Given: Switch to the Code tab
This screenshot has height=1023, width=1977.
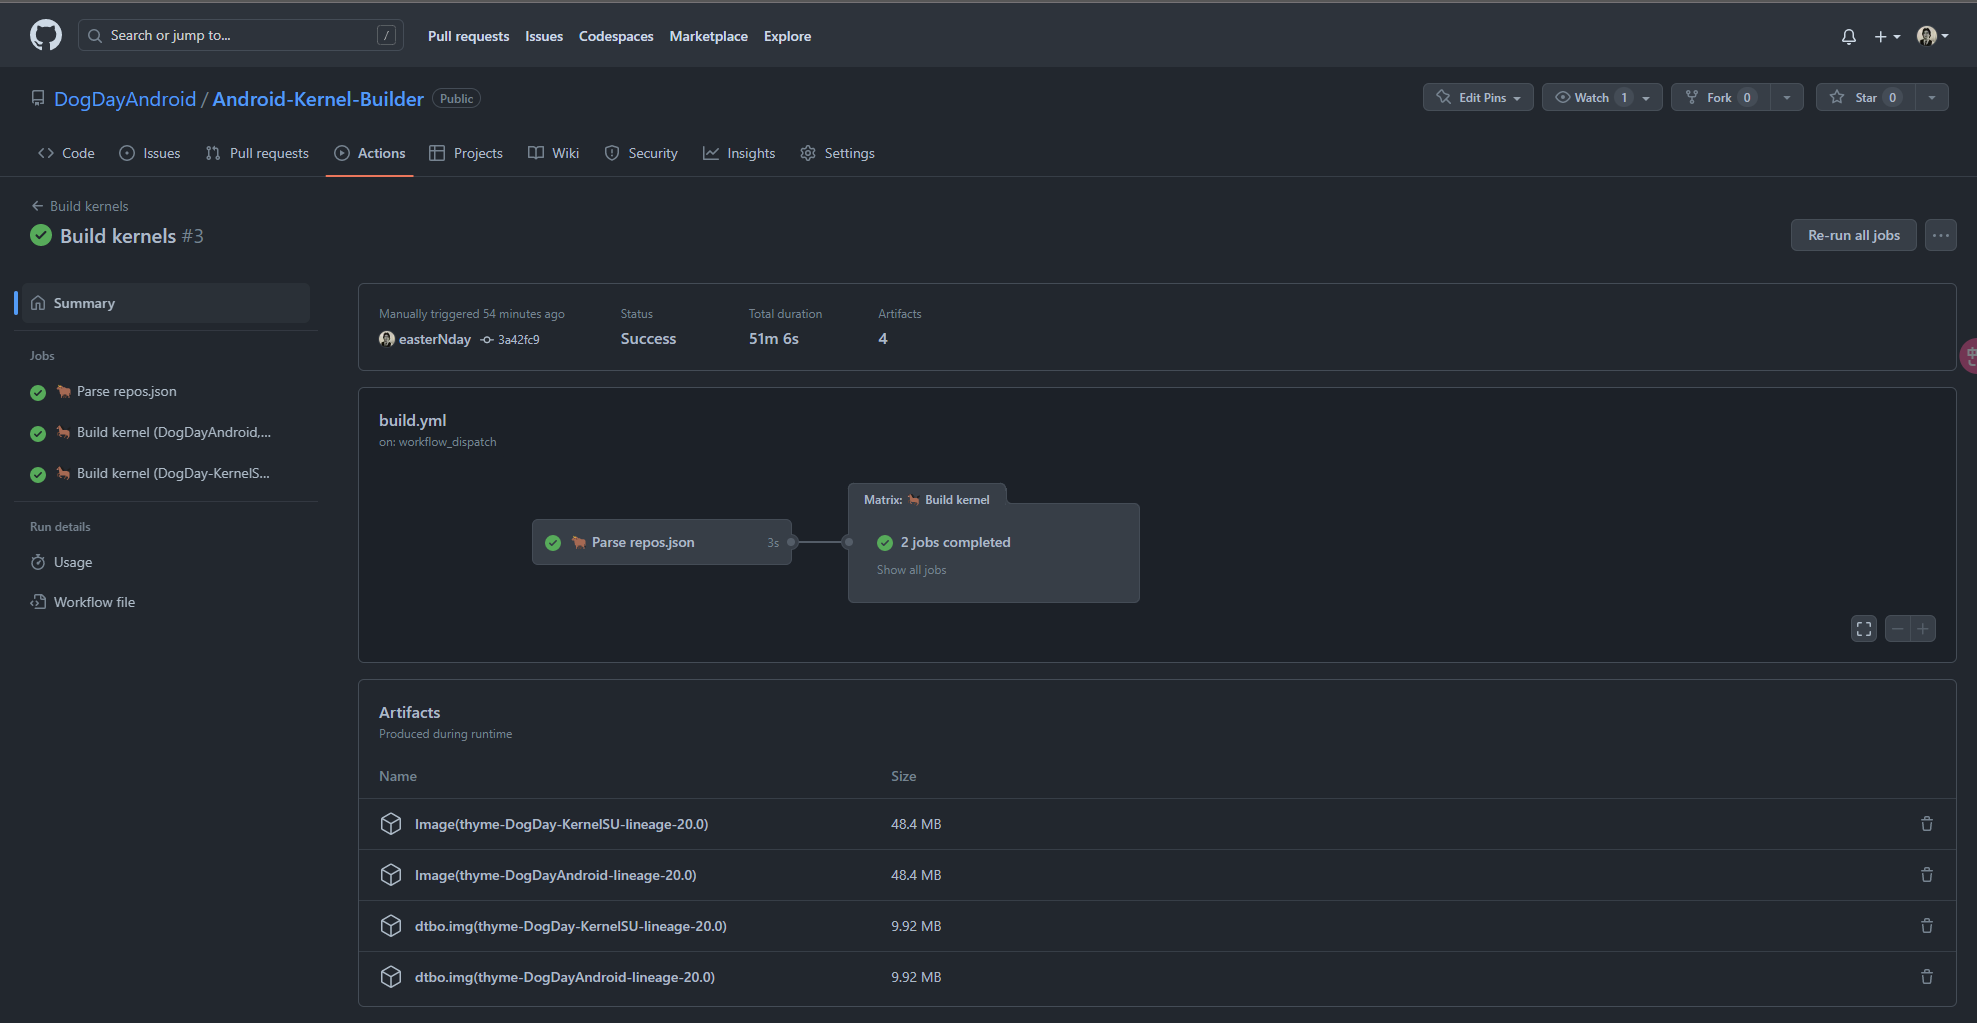Looking at the screenshot, I should tap(66, 153).
